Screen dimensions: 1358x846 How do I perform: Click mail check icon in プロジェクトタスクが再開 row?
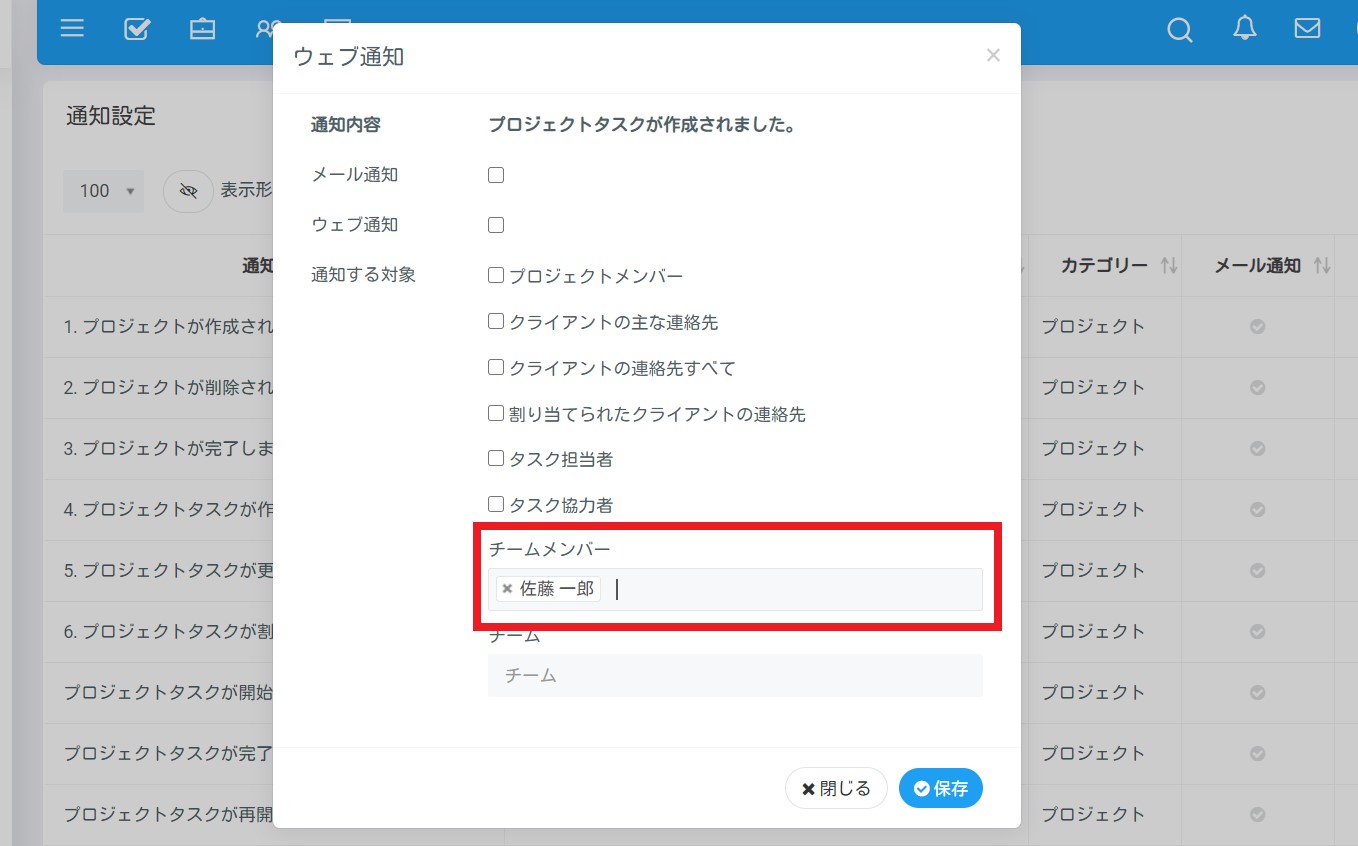click(1258, 814)
